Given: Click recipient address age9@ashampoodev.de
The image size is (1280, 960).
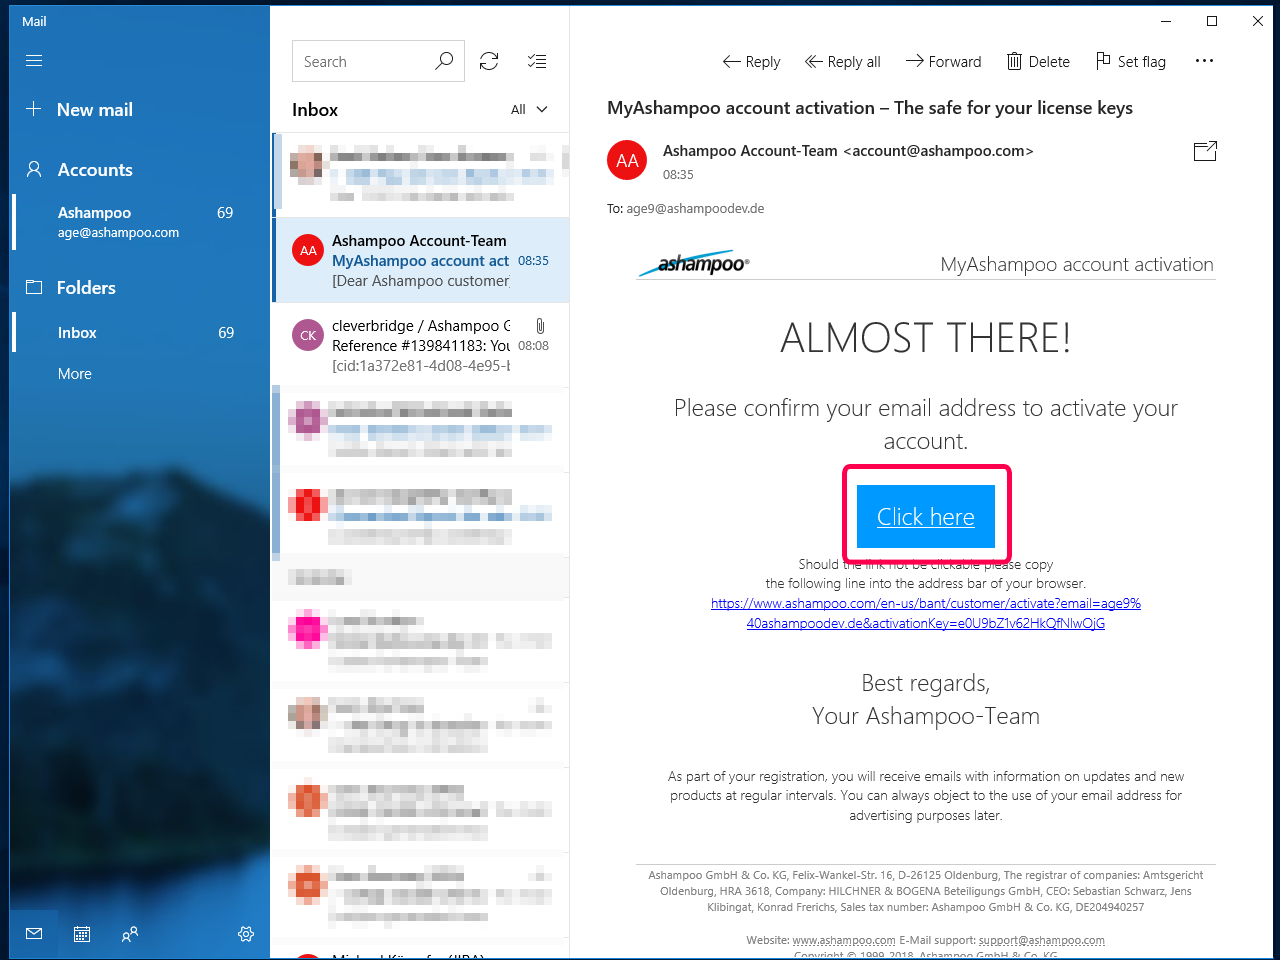Looking at the screenshot, I should pos(695,209).
